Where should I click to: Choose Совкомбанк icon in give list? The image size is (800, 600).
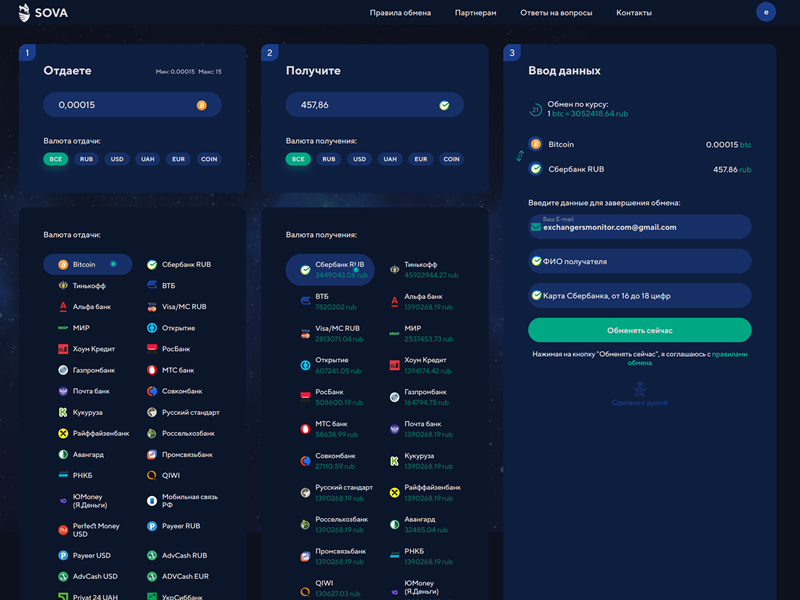[x=152, y=391]
